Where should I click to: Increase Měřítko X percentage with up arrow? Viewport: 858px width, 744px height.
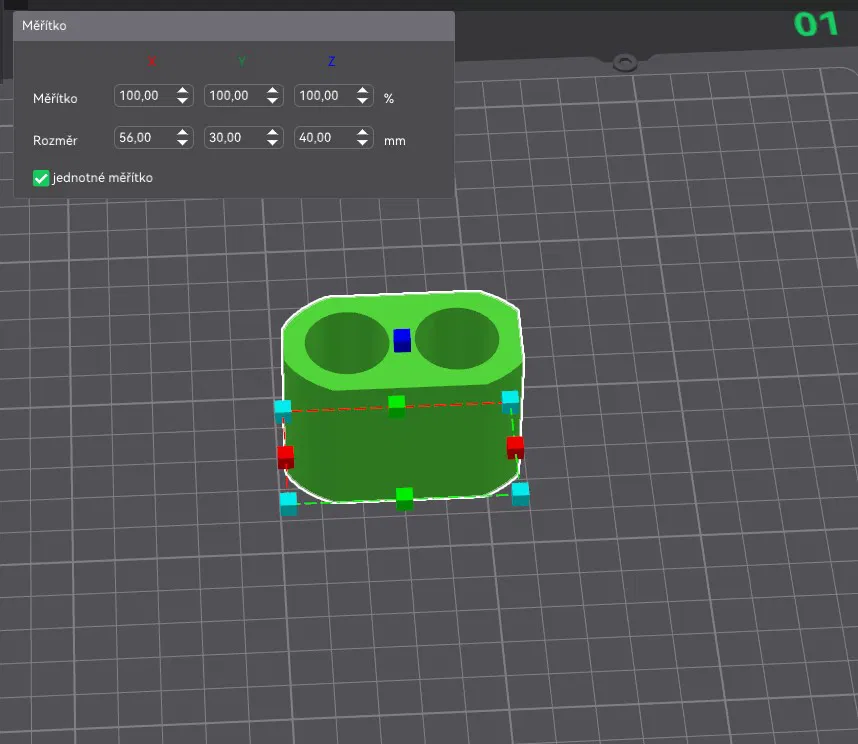point(182,91)
